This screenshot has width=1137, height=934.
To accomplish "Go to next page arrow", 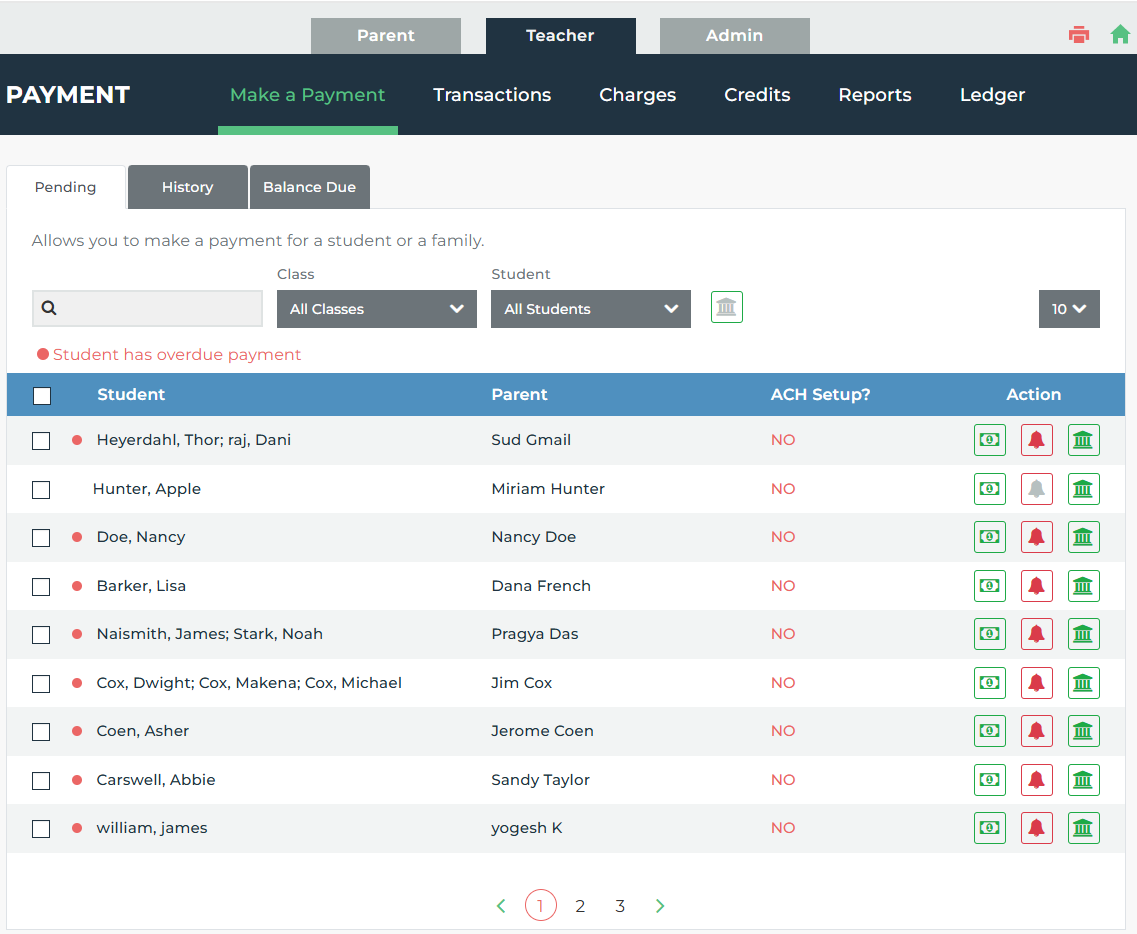I will pos(660,906).
